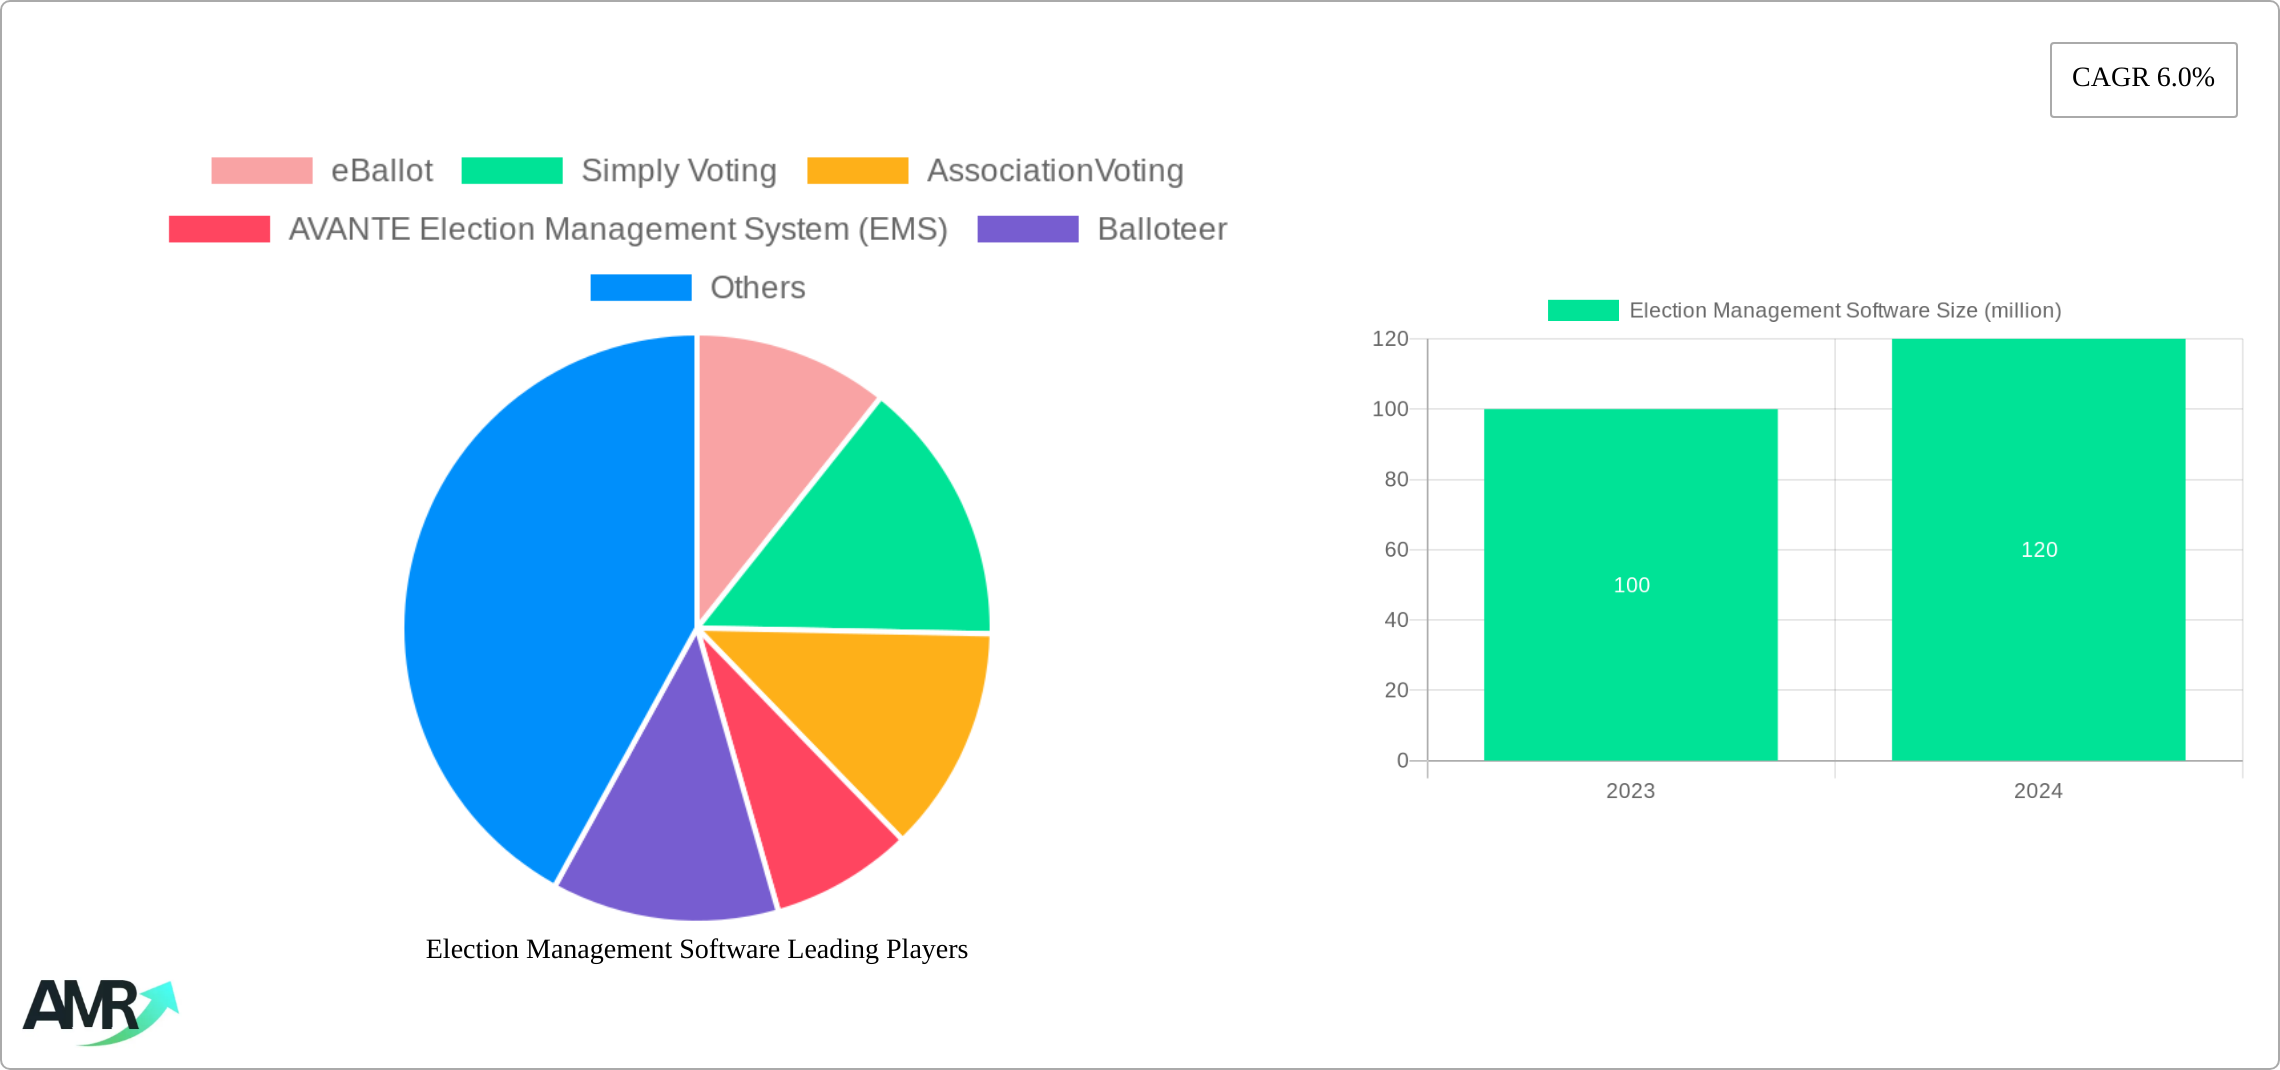Click Election Management Software Size (million) label
2280x1070 pixels.
coord(1845,310)
